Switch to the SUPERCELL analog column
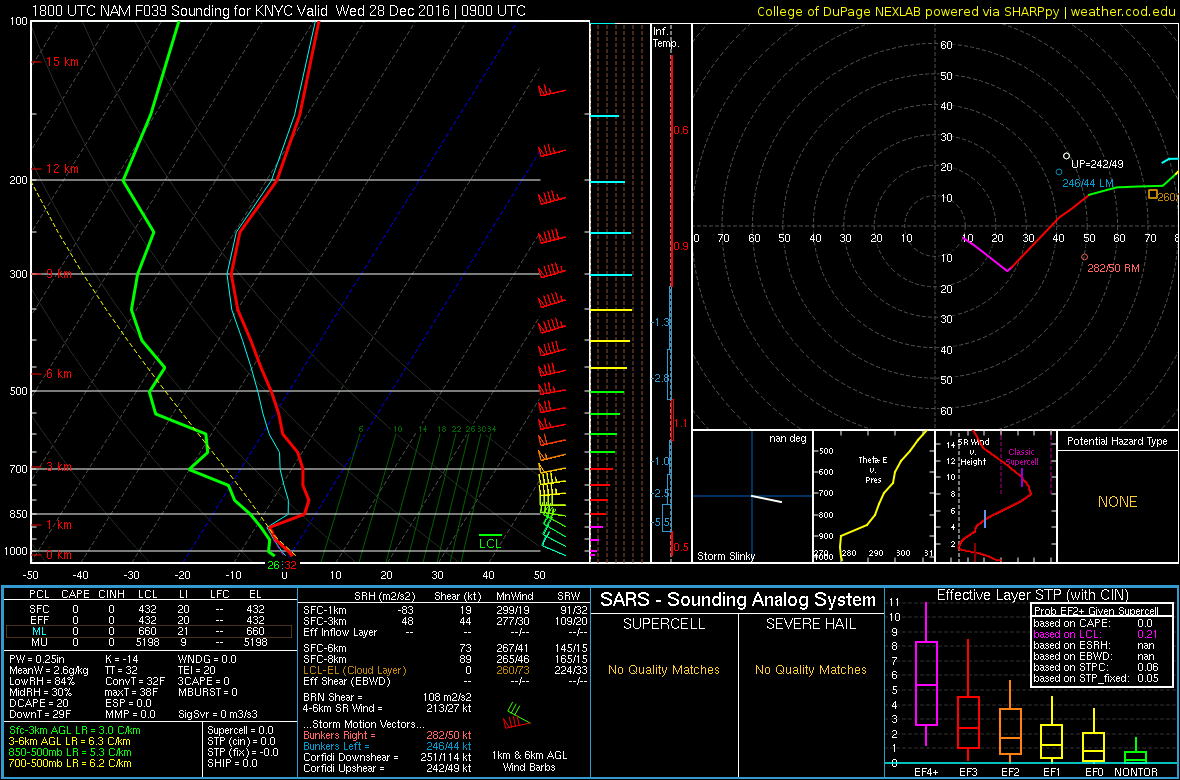 tap(664, 624)
